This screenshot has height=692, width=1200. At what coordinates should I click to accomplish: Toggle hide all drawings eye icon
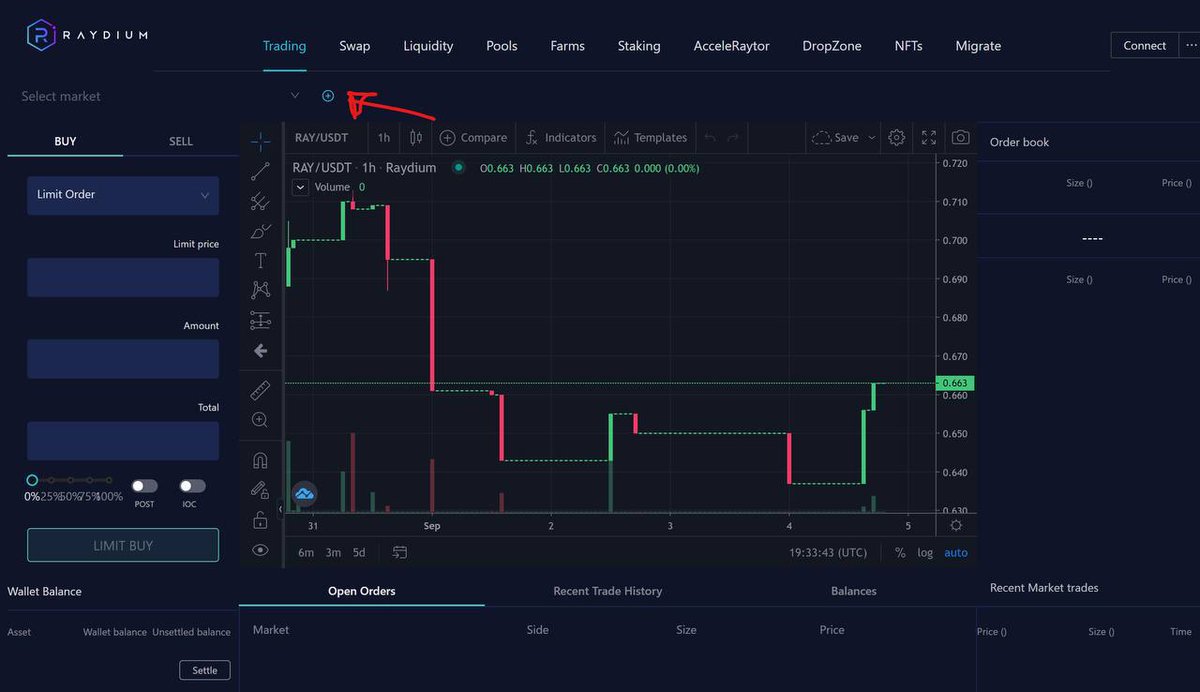click(260, 550)
